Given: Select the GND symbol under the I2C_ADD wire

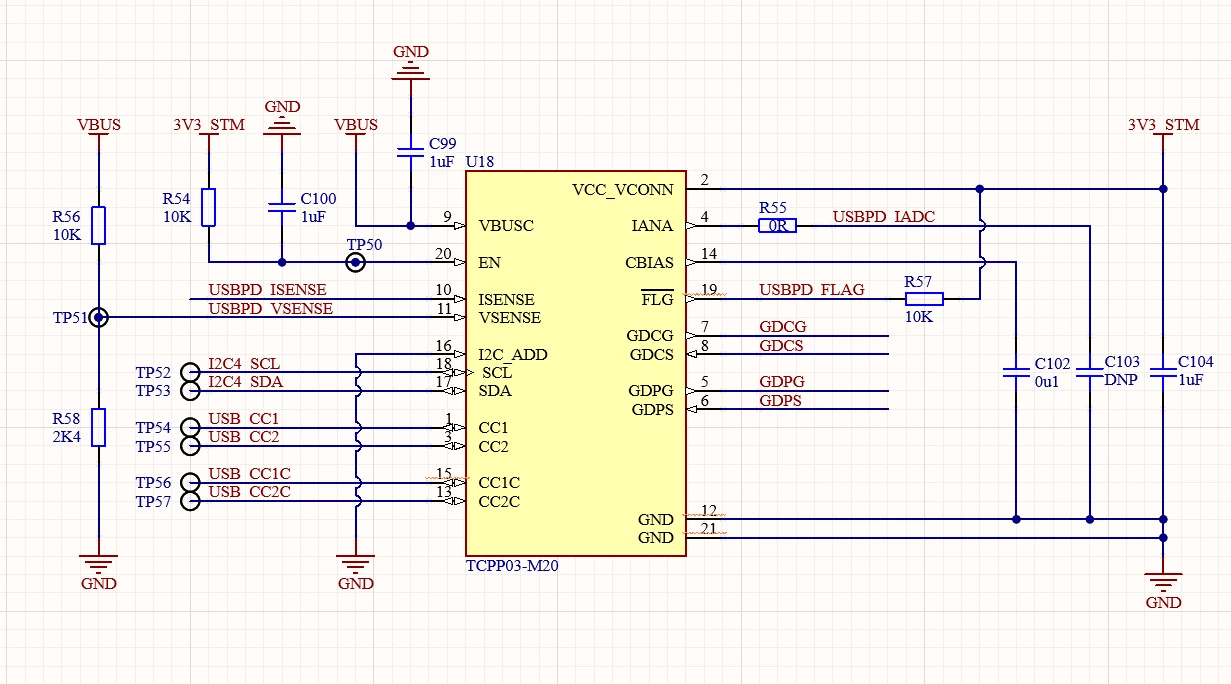Looking at the screenshot, I should [355, 573].
